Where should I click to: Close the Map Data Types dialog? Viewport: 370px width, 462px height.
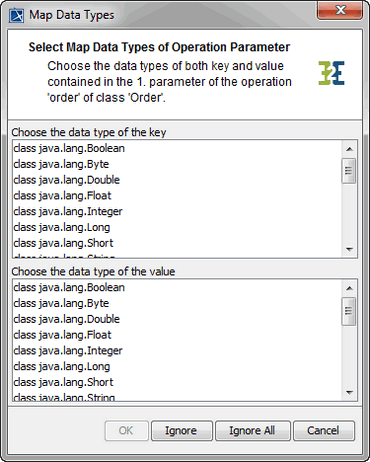point(340,10)
